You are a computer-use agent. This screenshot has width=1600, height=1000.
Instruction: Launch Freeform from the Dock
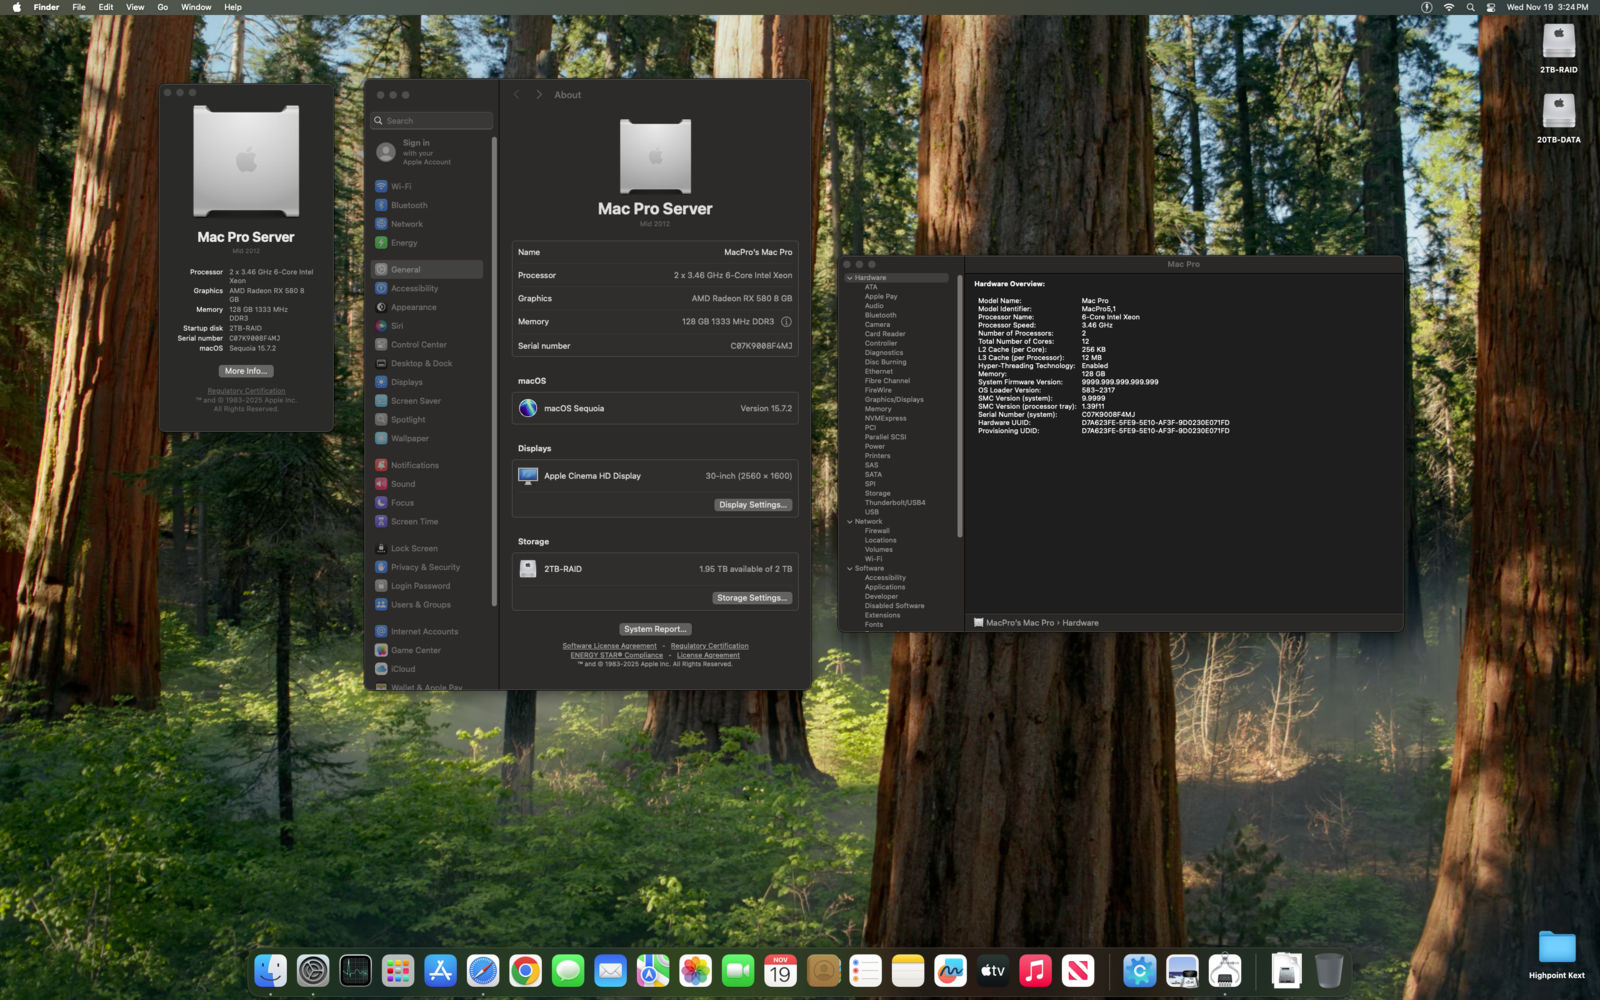(x=950, y=970)
